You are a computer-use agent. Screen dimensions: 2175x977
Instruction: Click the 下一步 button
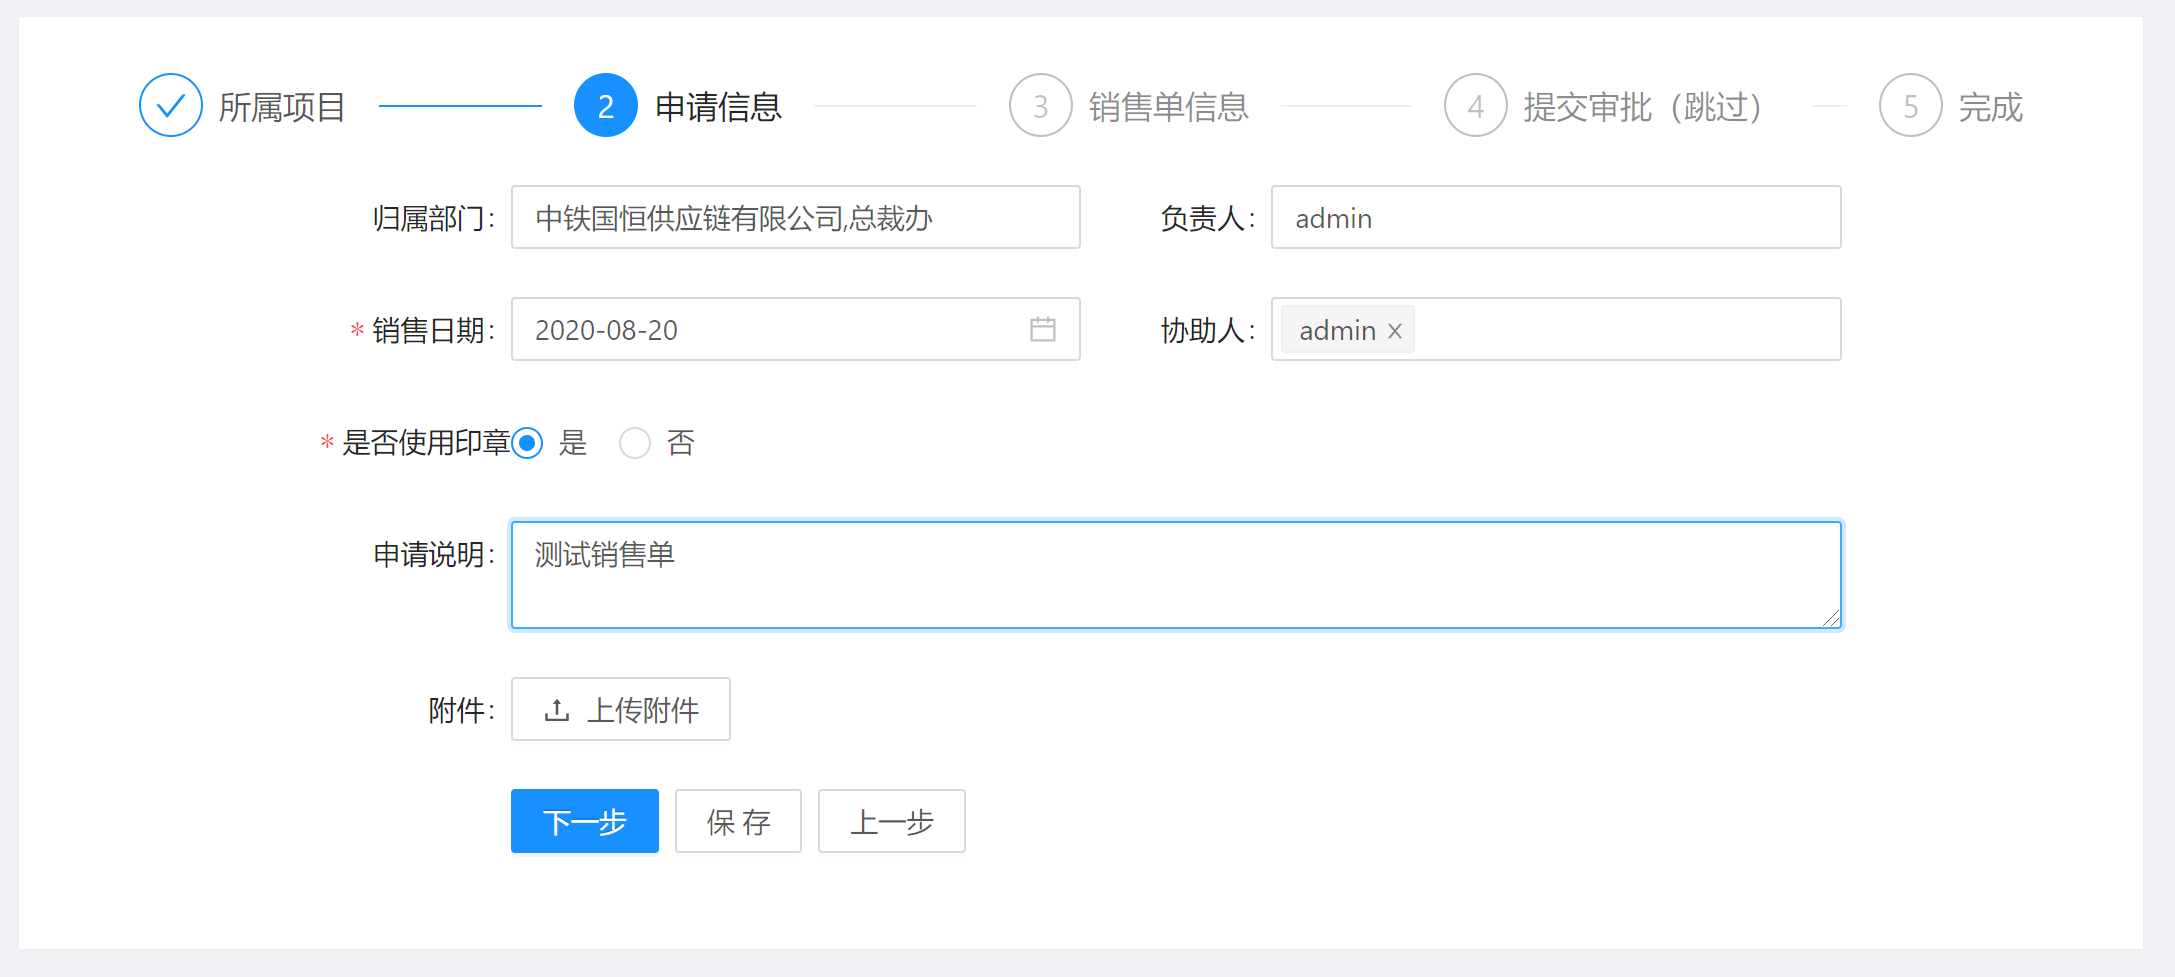pyautogui.click(x=584, y=821)
